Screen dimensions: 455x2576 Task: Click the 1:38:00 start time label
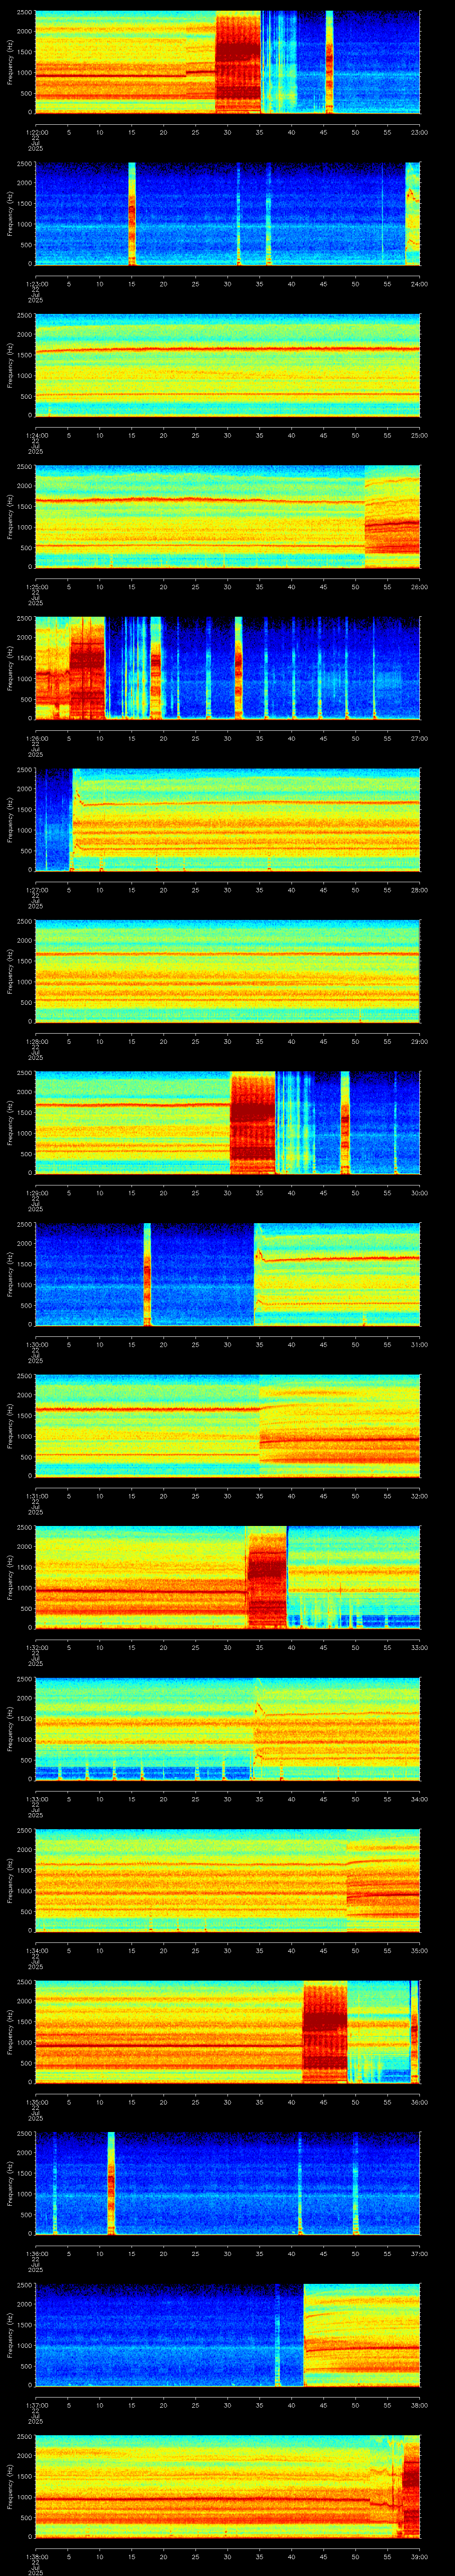(x=35, y=2556)
